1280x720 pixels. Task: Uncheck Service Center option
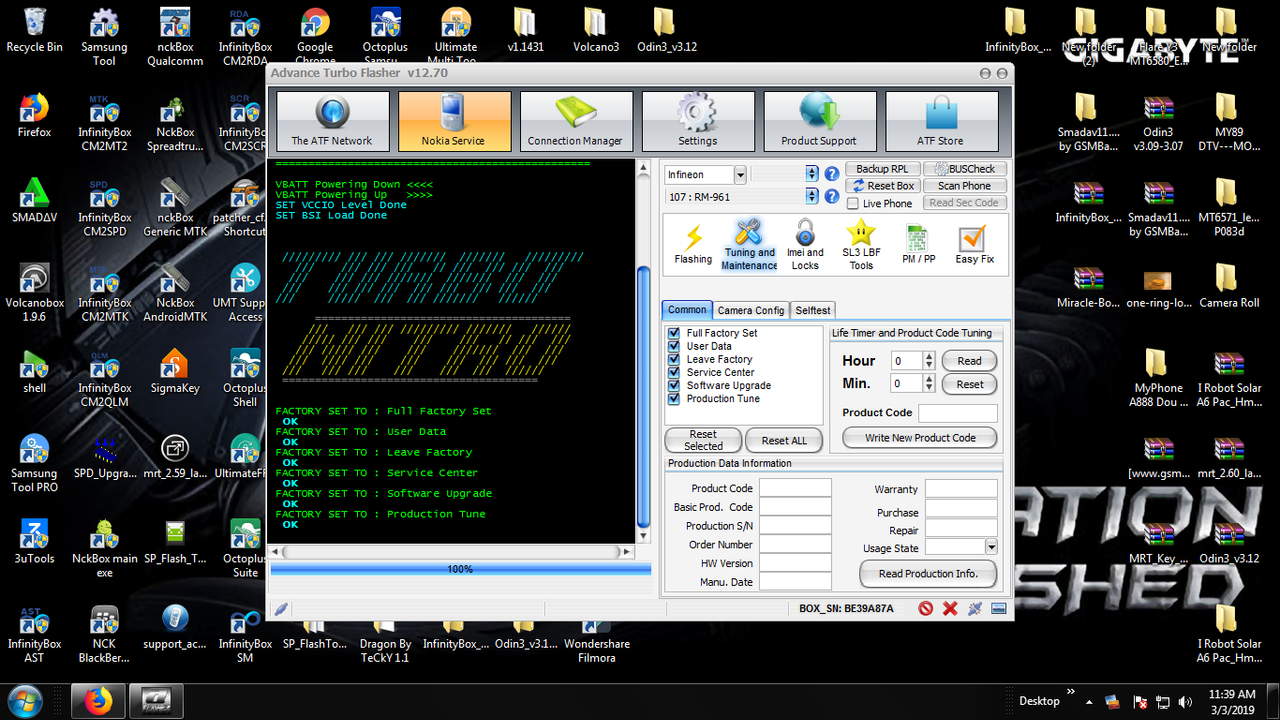[674, 372]
